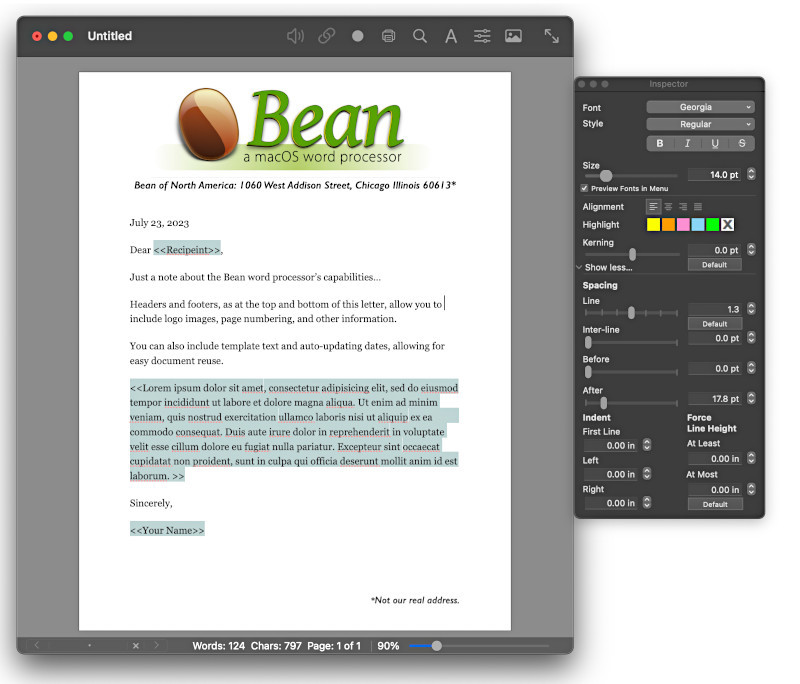Click the status bar X icon
Image resolution: width=800 pixels, height=684 pixels.
136,646
